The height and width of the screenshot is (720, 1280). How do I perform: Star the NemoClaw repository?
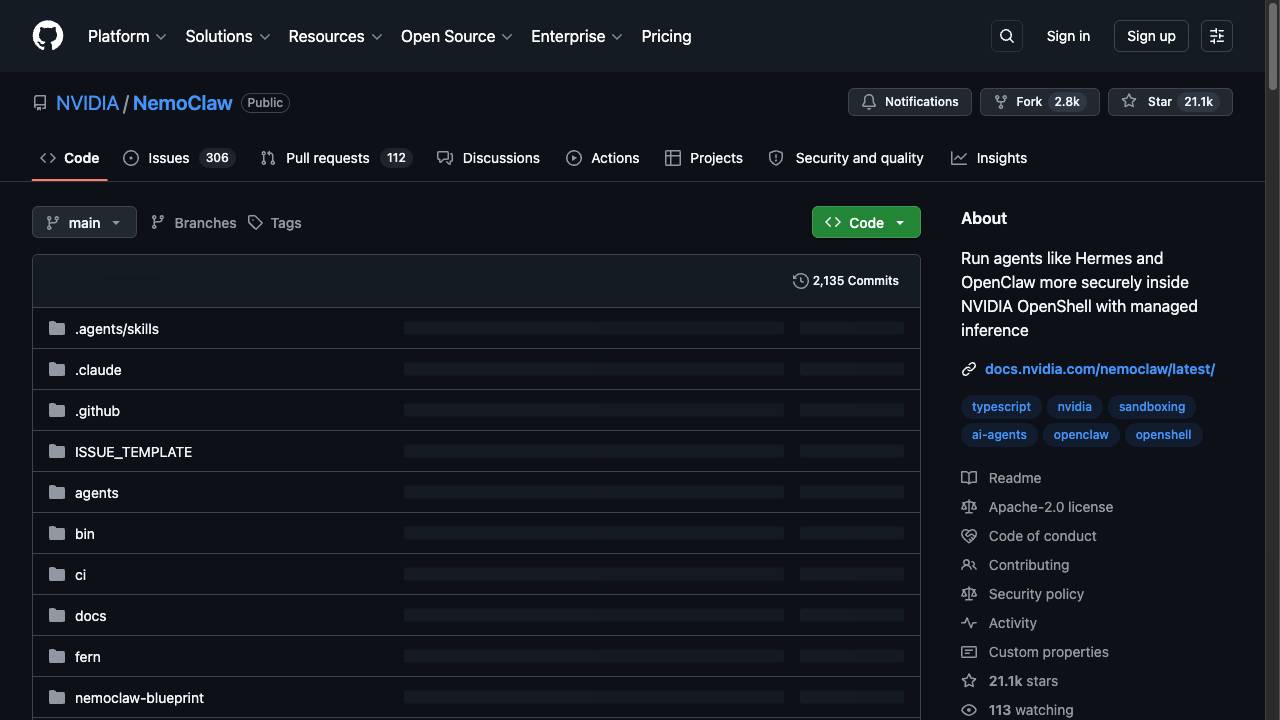point(1170,102)
